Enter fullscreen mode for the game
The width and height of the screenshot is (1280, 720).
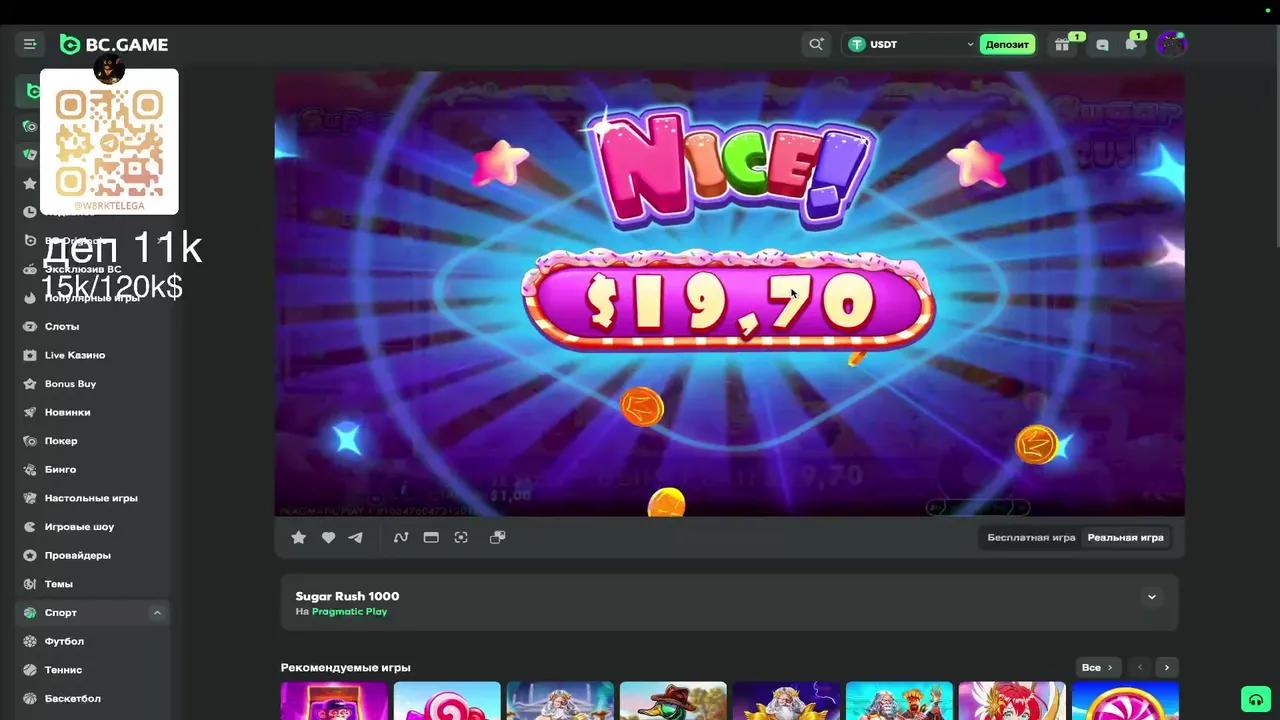click(x=461, y=537)
